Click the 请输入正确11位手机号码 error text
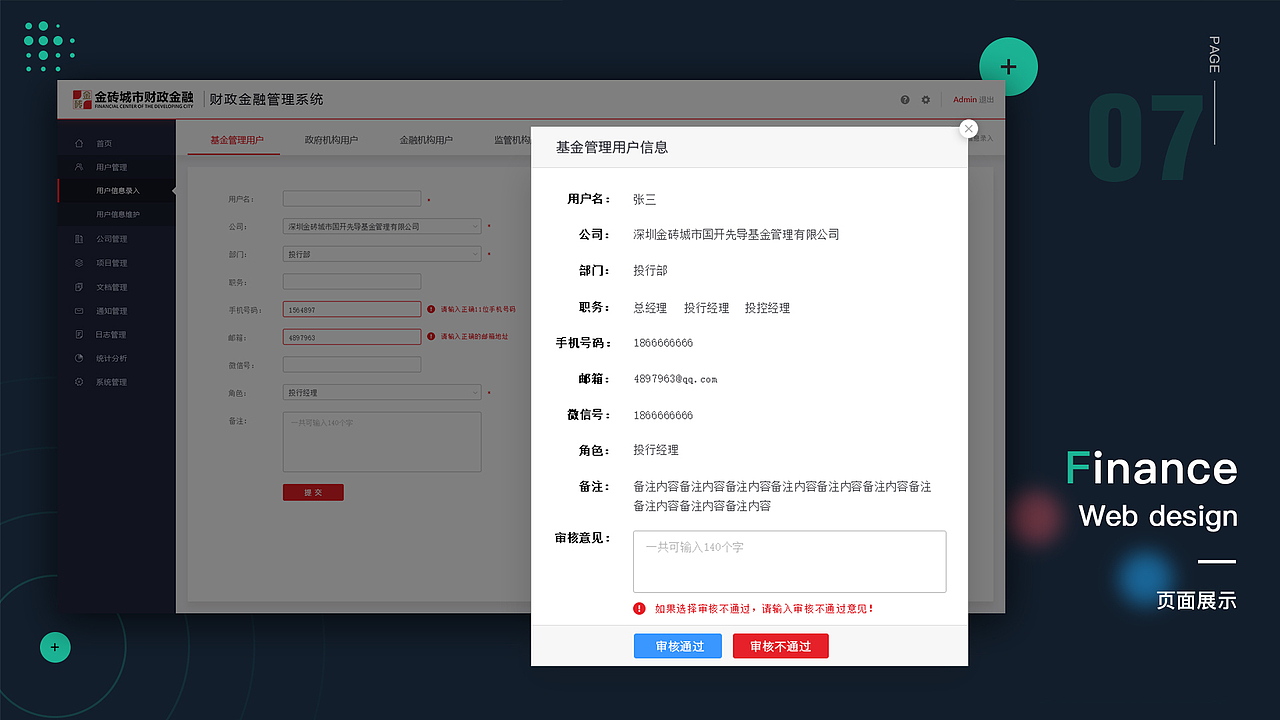The width and height of the screenshot is (1280, 720). pyautogui.click(x=478, y=310)
